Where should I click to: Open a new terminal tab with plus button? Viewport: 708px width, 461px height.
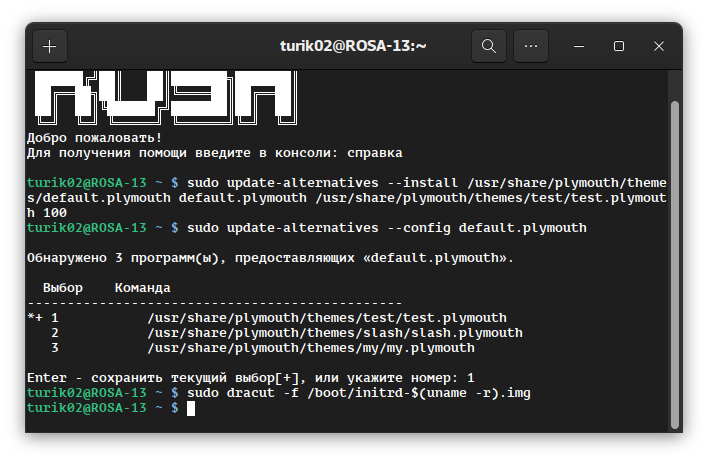[x=50, y=46]
